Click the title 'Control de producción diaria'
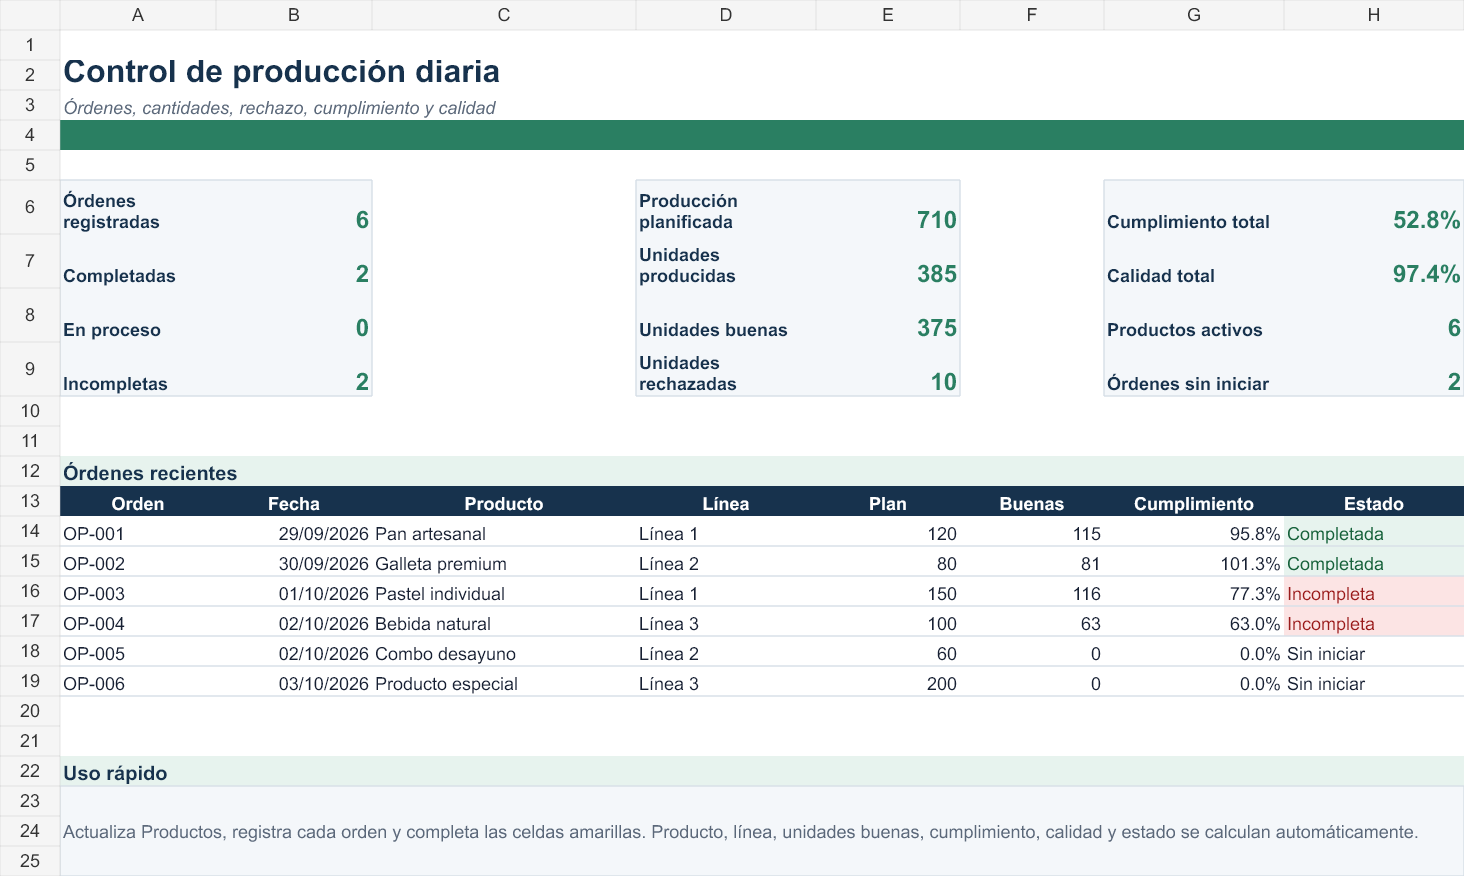The height and width of the screenshot is (876, 1464). pyautogui.click(x=281, y=71)
